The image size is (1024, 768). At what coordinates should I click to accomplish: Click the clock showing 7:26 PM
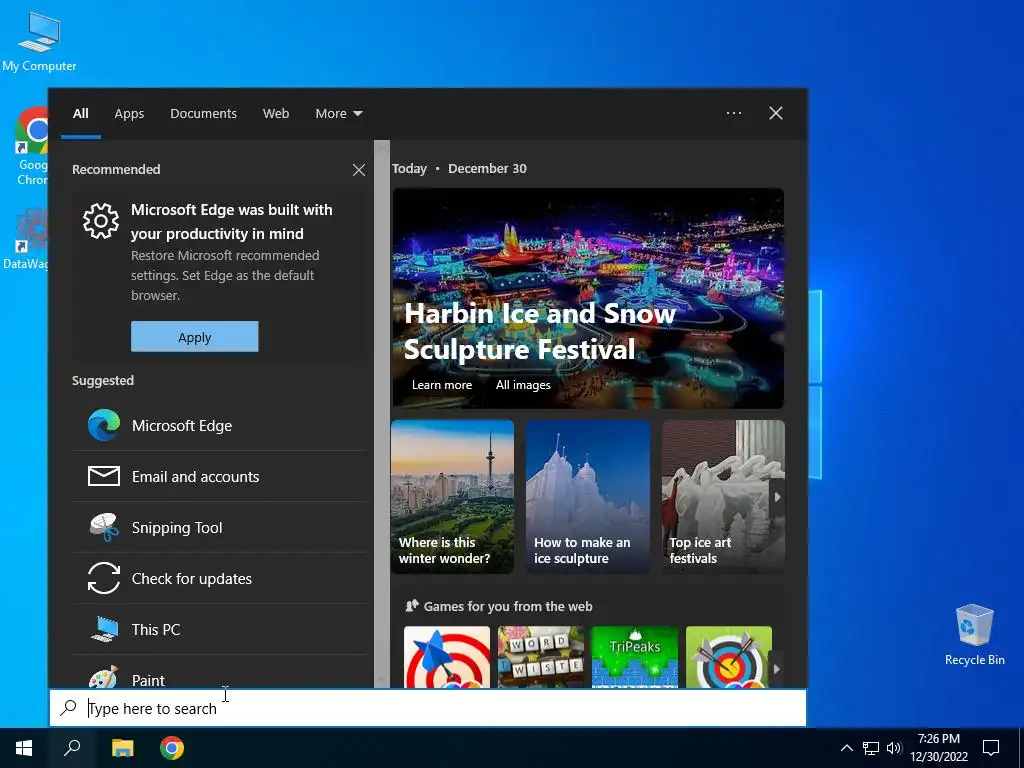tap(938, 739)
